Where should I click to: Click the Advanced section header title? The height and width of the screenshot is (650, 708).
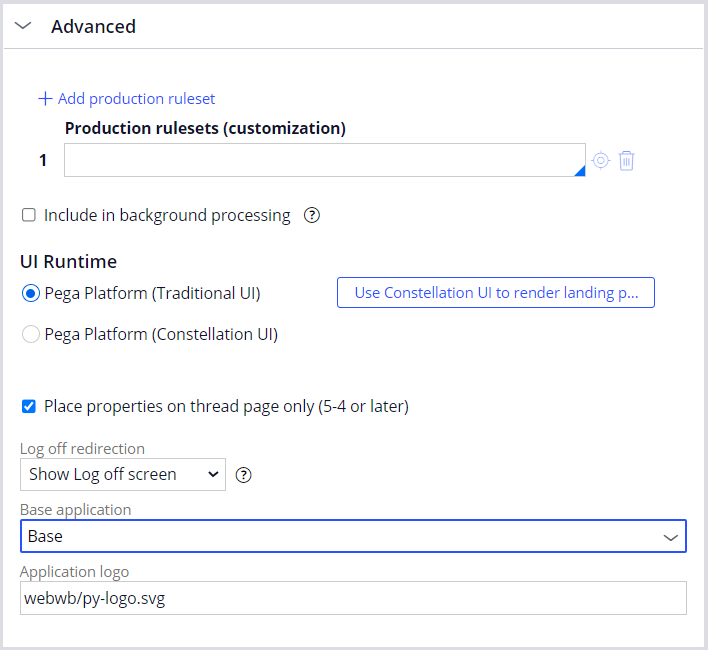pos(94,27)
